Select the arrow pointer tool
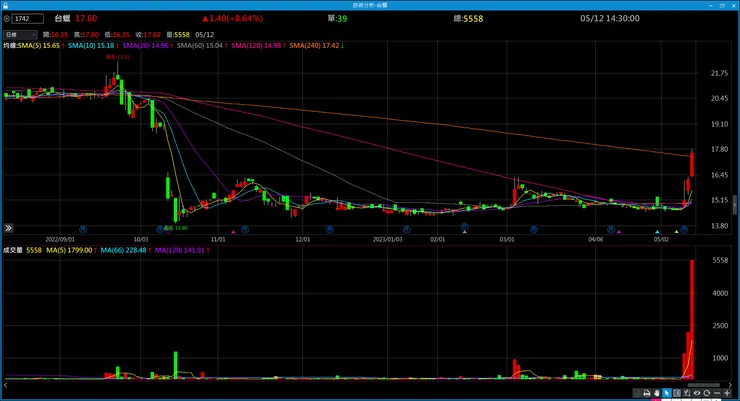 pyautogui.click(x=667, y=393)
